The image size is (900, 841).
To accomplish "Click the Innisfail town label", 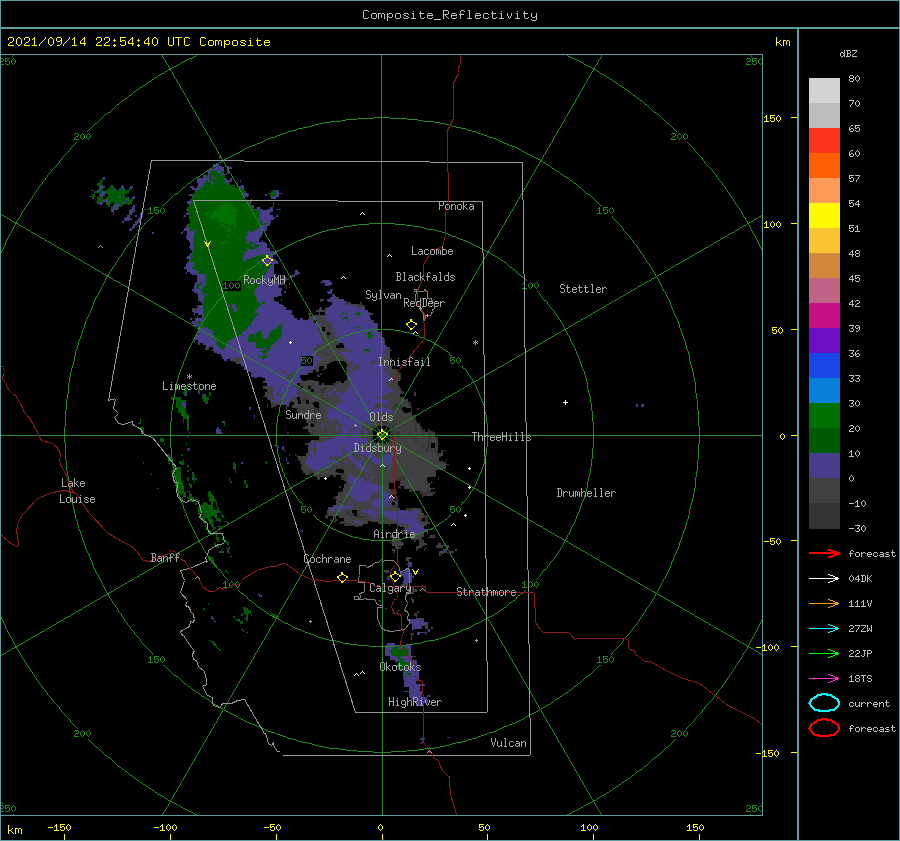I will 404,362.
